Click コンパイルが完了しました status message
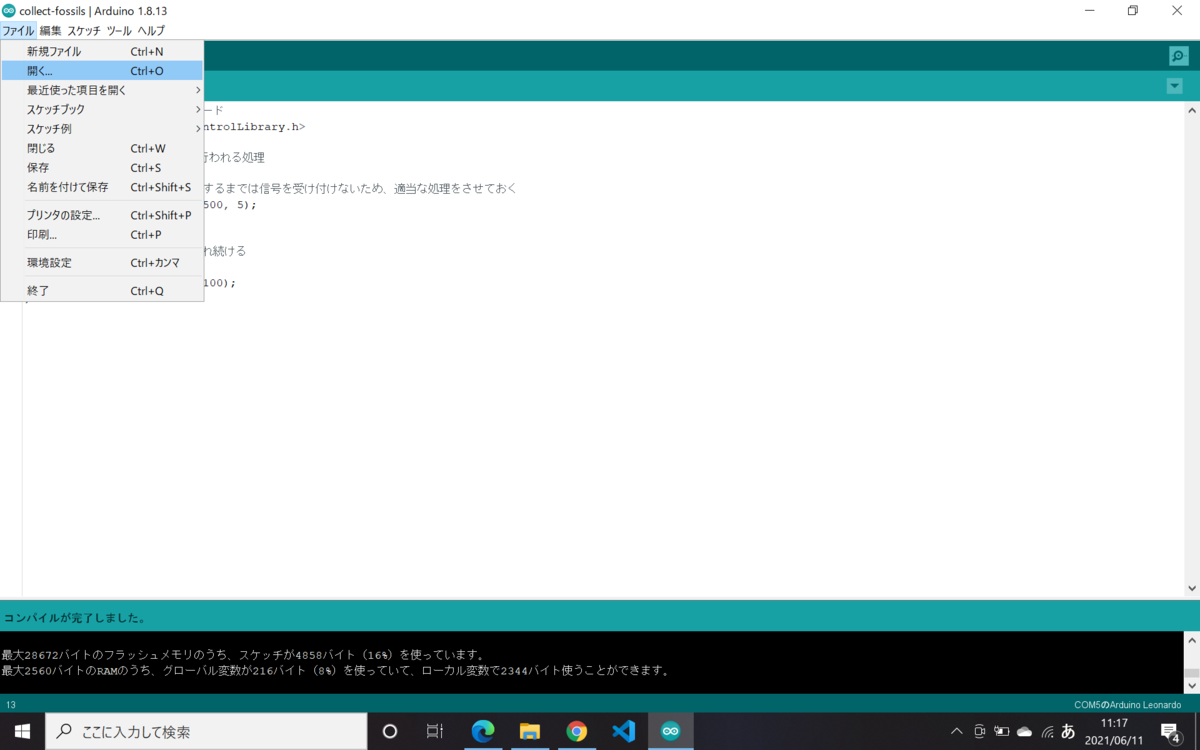1200x750 pixels. coord(75,618)
